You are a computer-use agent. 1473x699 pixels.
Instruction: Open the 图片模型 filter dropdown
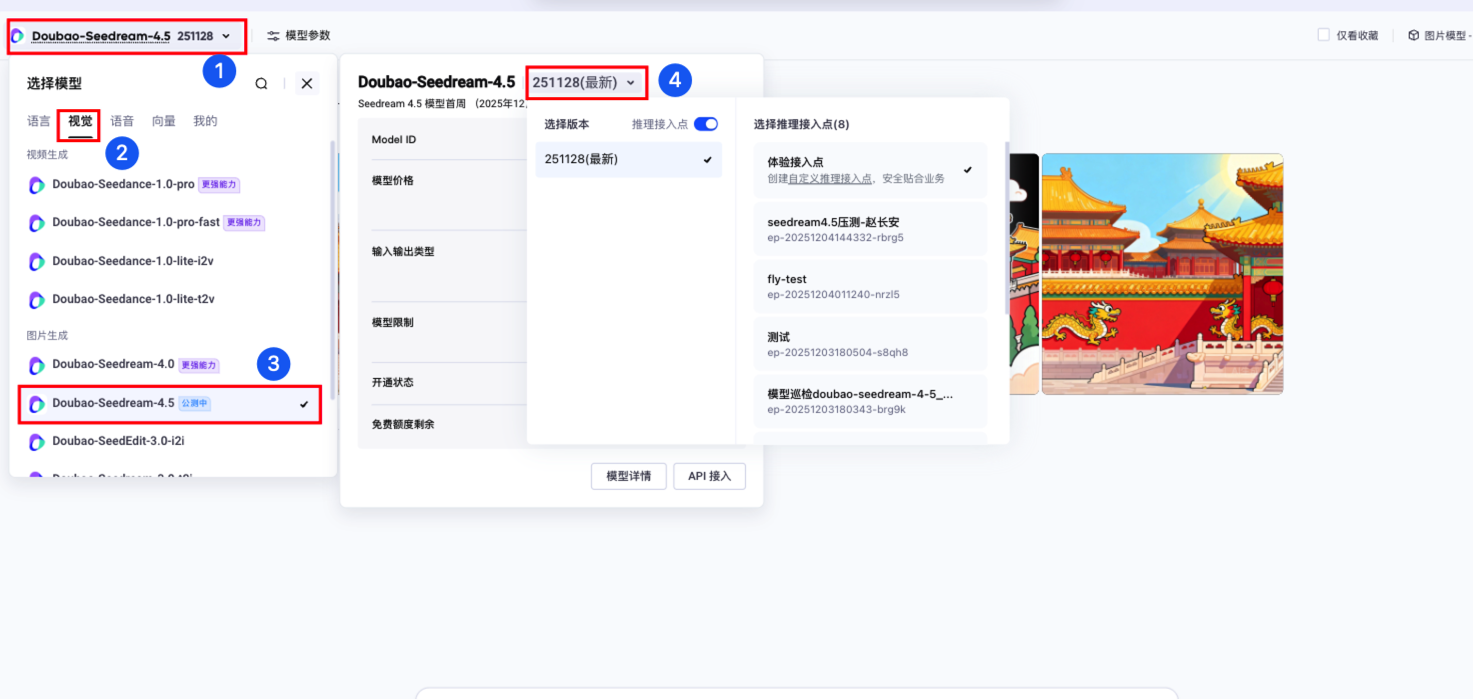tap(1439, 35)
